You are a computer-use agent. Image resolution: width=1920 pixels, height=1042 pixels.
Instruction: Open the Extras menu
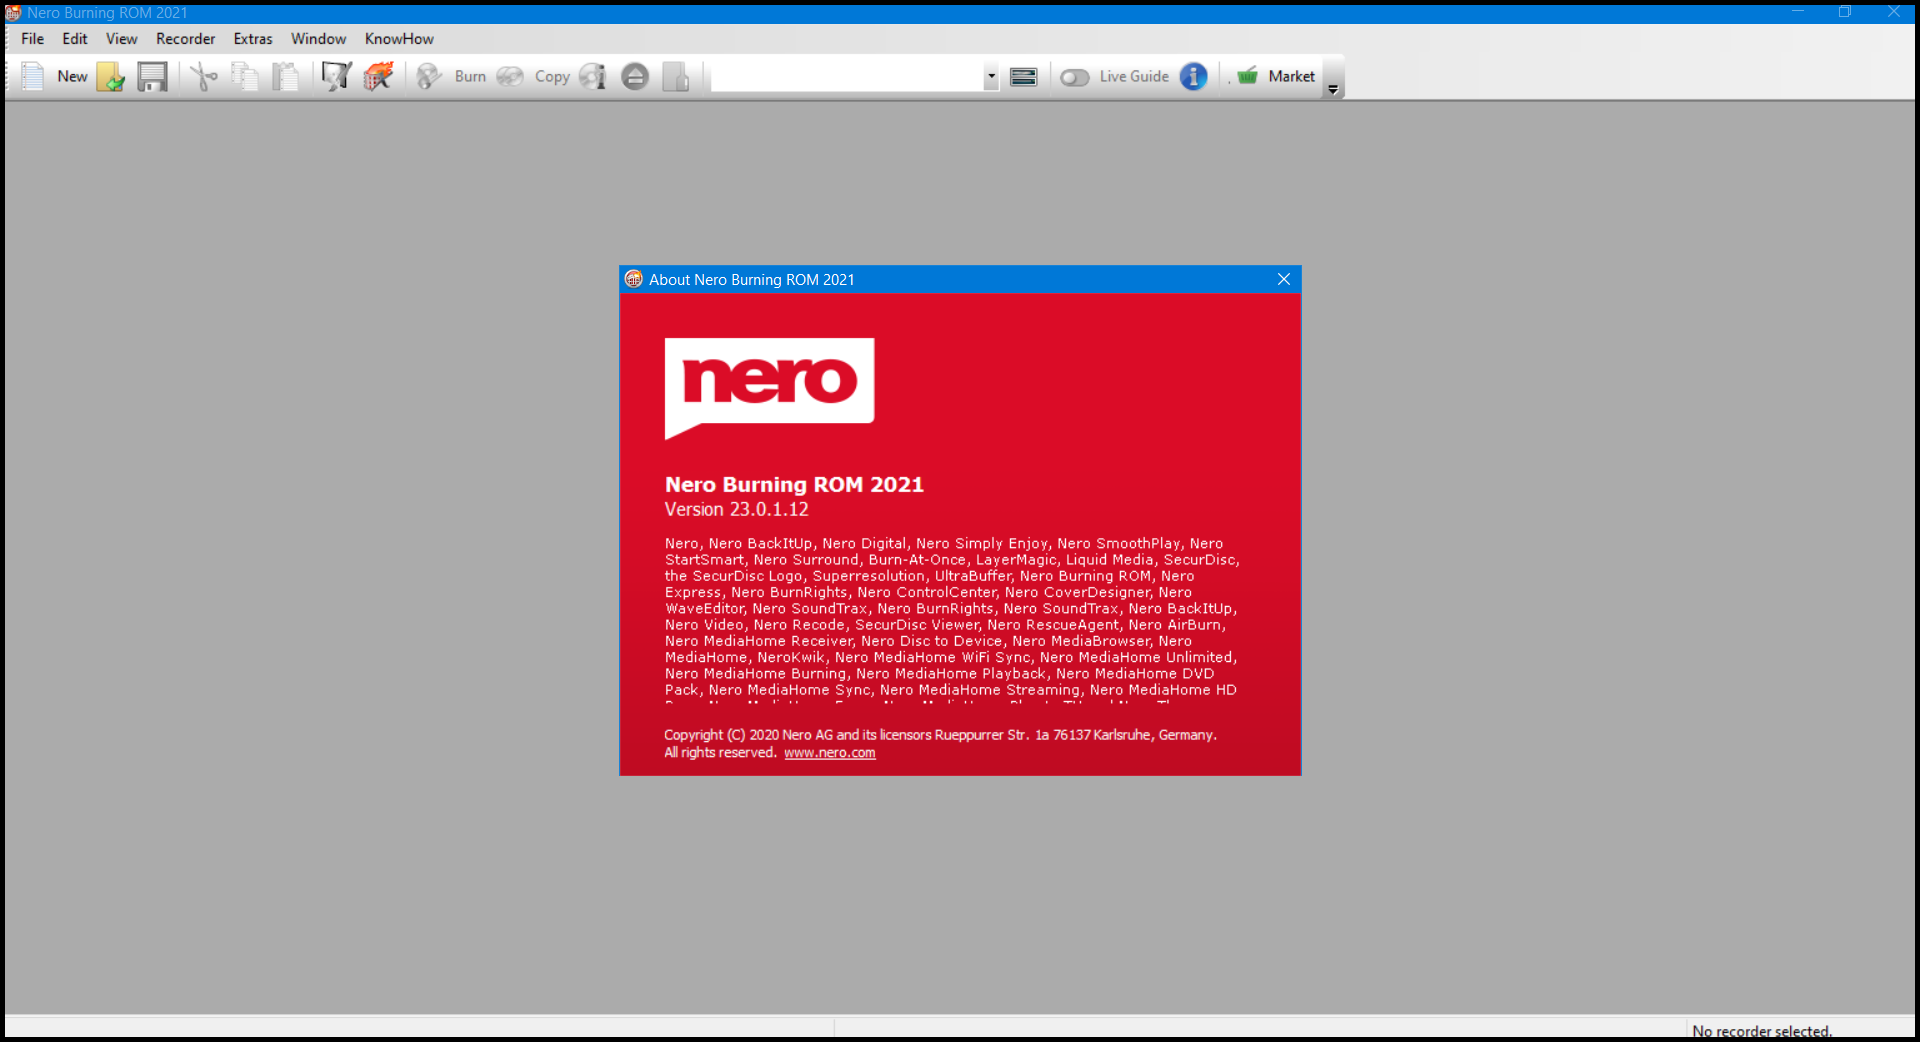pos(253,39)
